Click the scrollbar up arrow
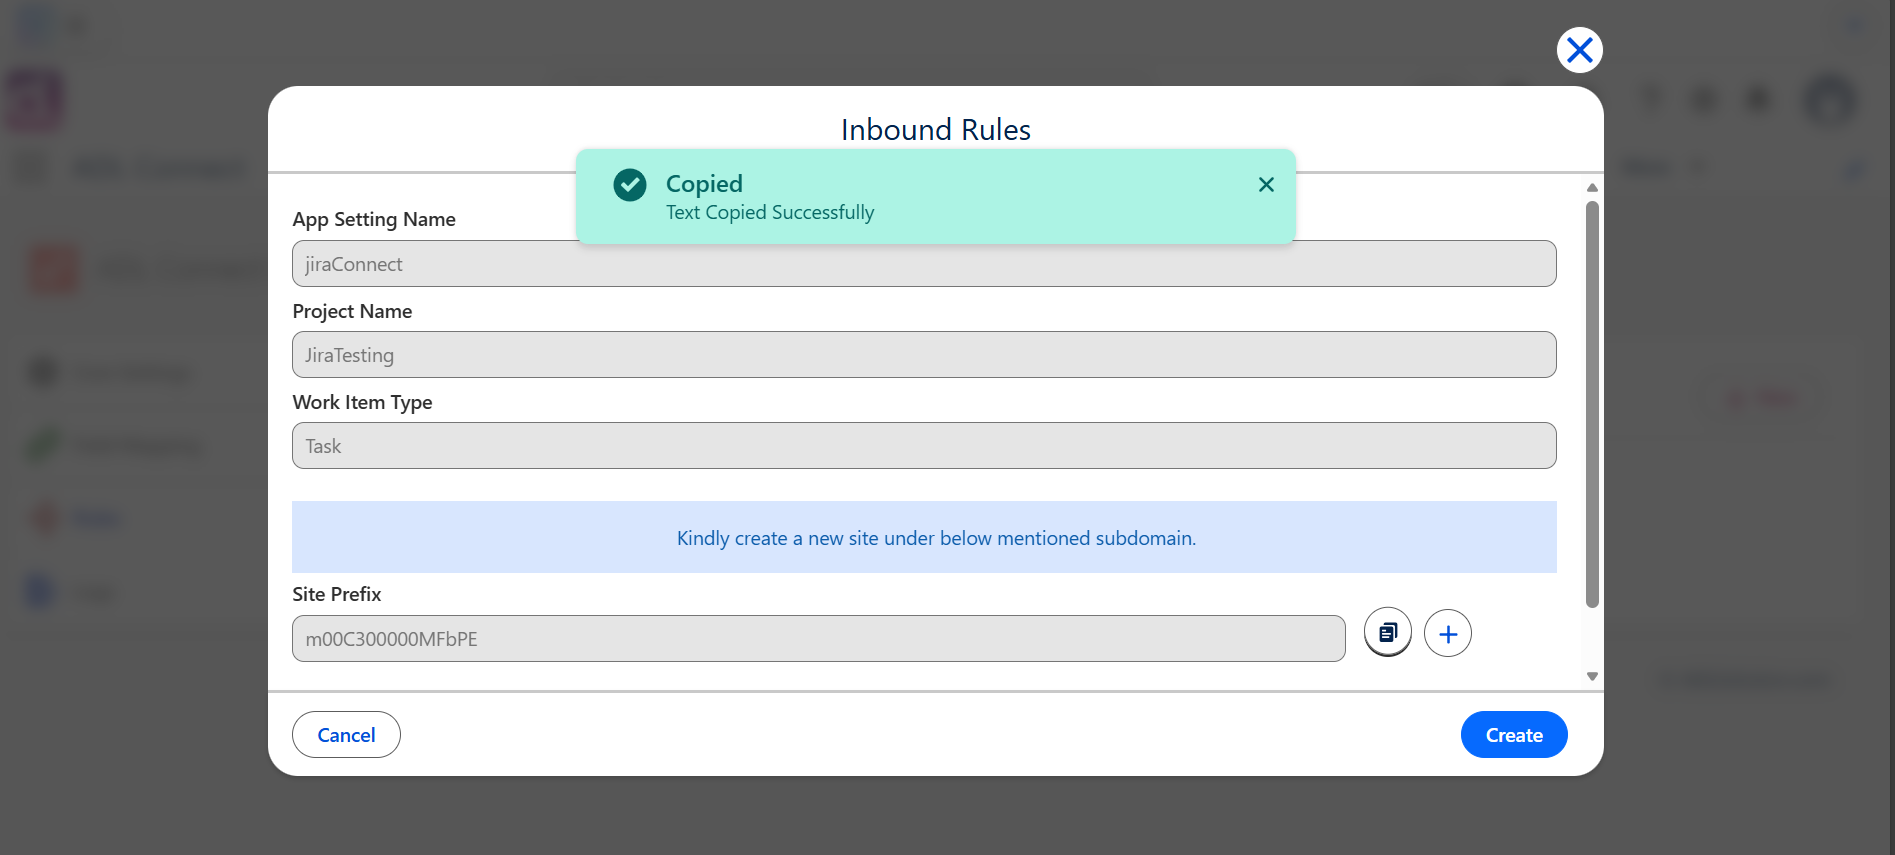This screenshot has width=1895, height=855. point(1592,188)
